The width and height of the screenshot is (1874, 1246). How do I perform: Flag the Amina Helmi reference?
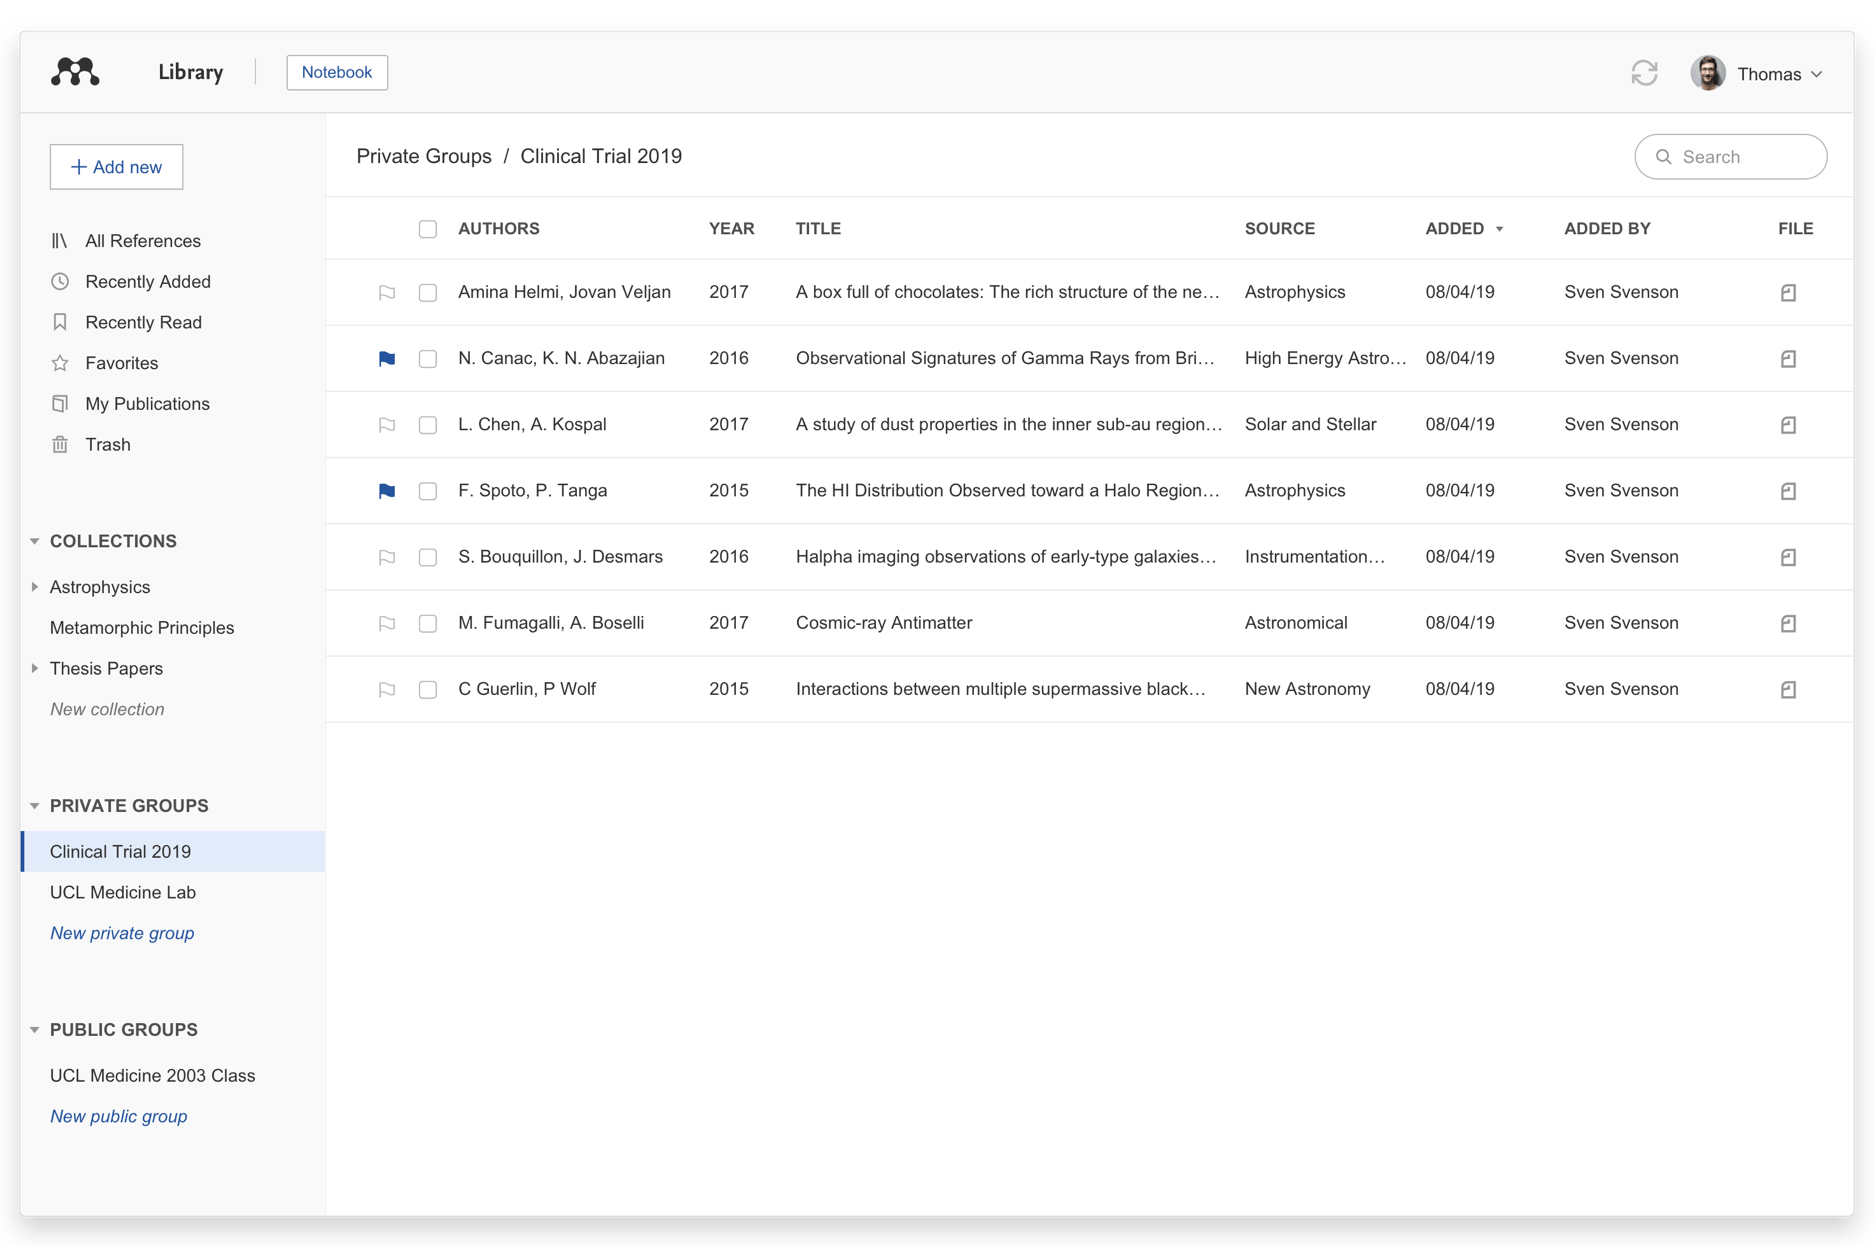(387, 293)
